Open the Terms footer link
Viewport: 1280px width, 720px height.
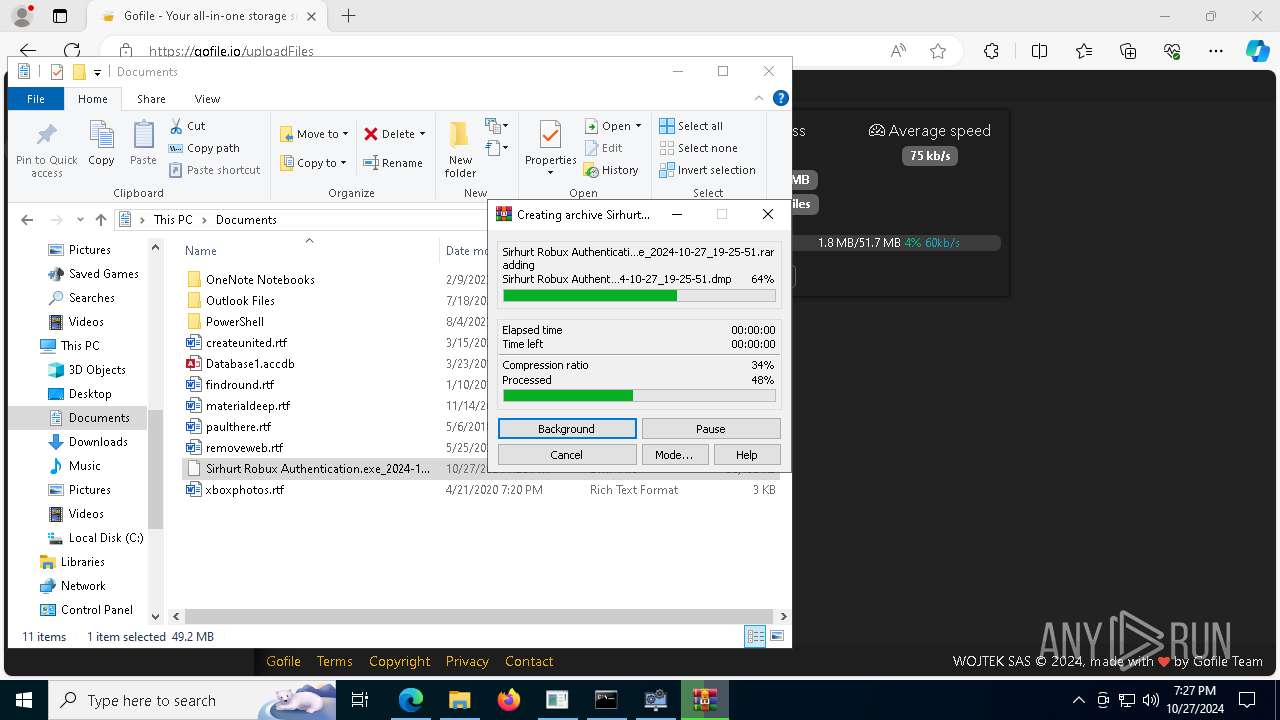[x=334, y=661]
